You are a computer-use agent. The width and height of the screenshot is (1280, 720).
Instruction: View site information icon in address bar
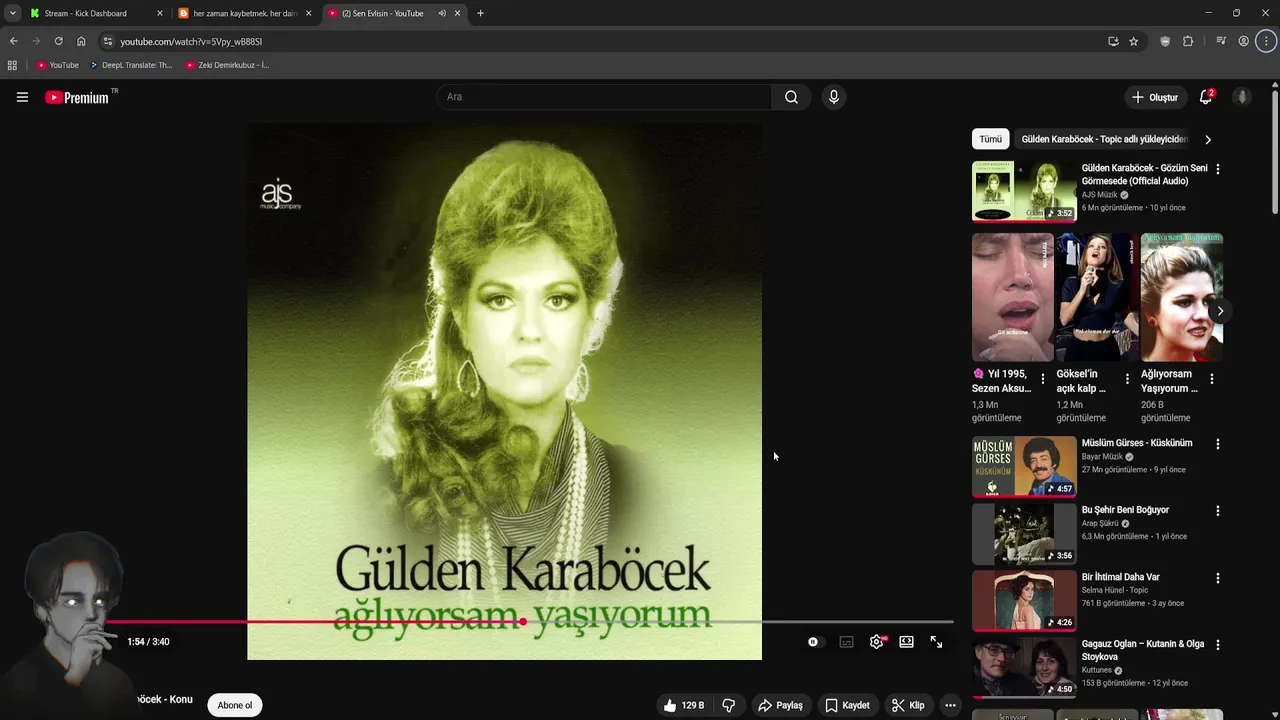(108, 41)
